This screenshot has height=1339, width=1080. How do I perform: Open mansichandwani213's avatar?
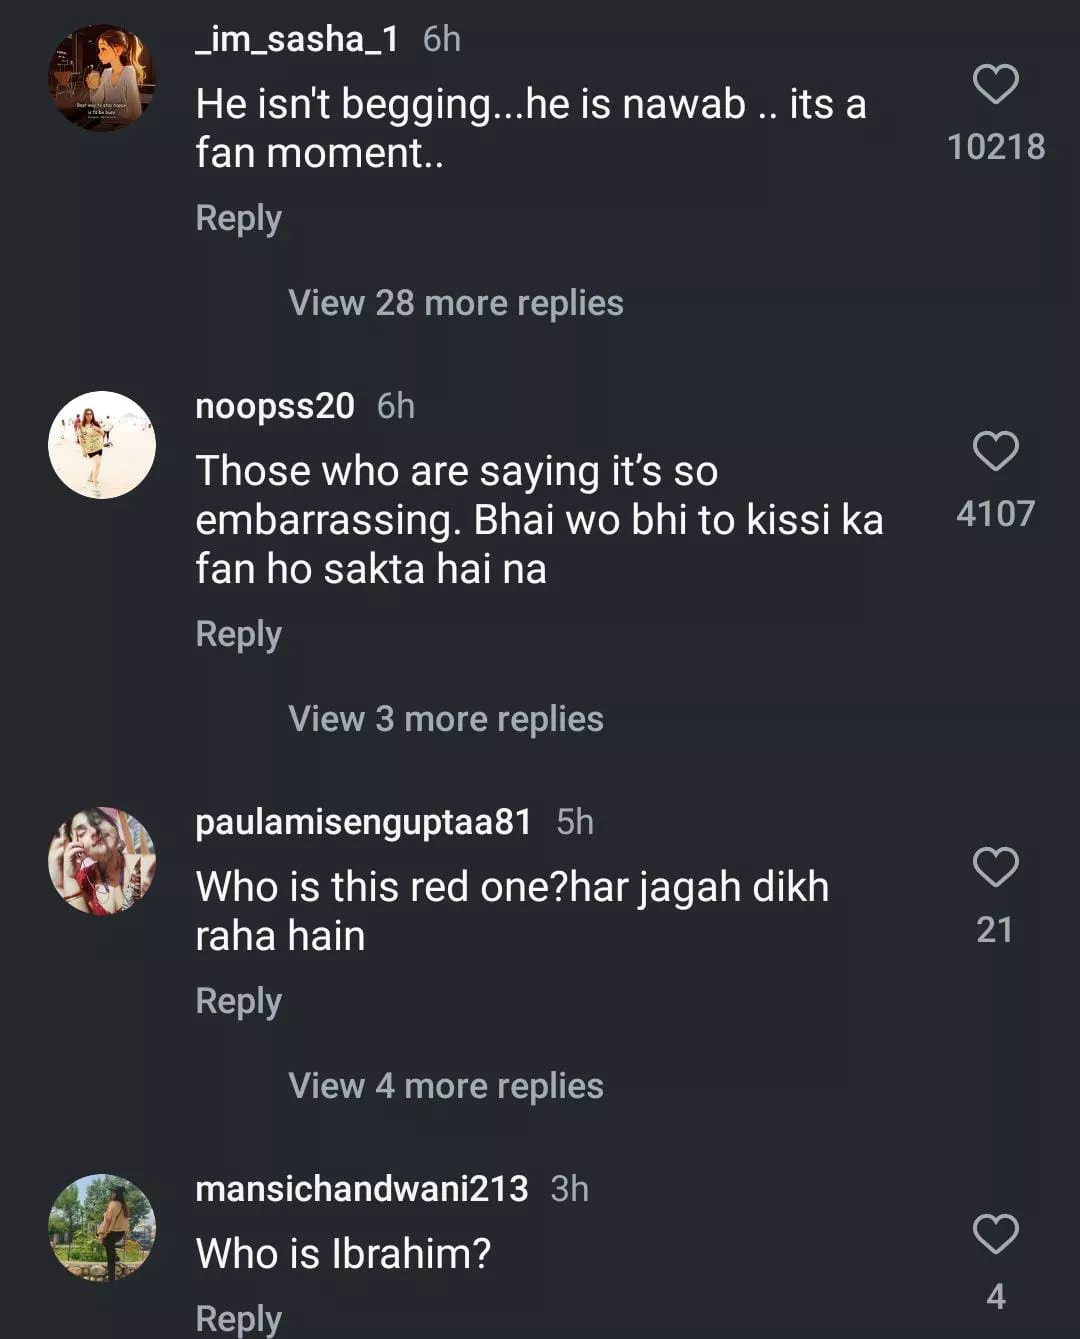[x=102, y=1228]
